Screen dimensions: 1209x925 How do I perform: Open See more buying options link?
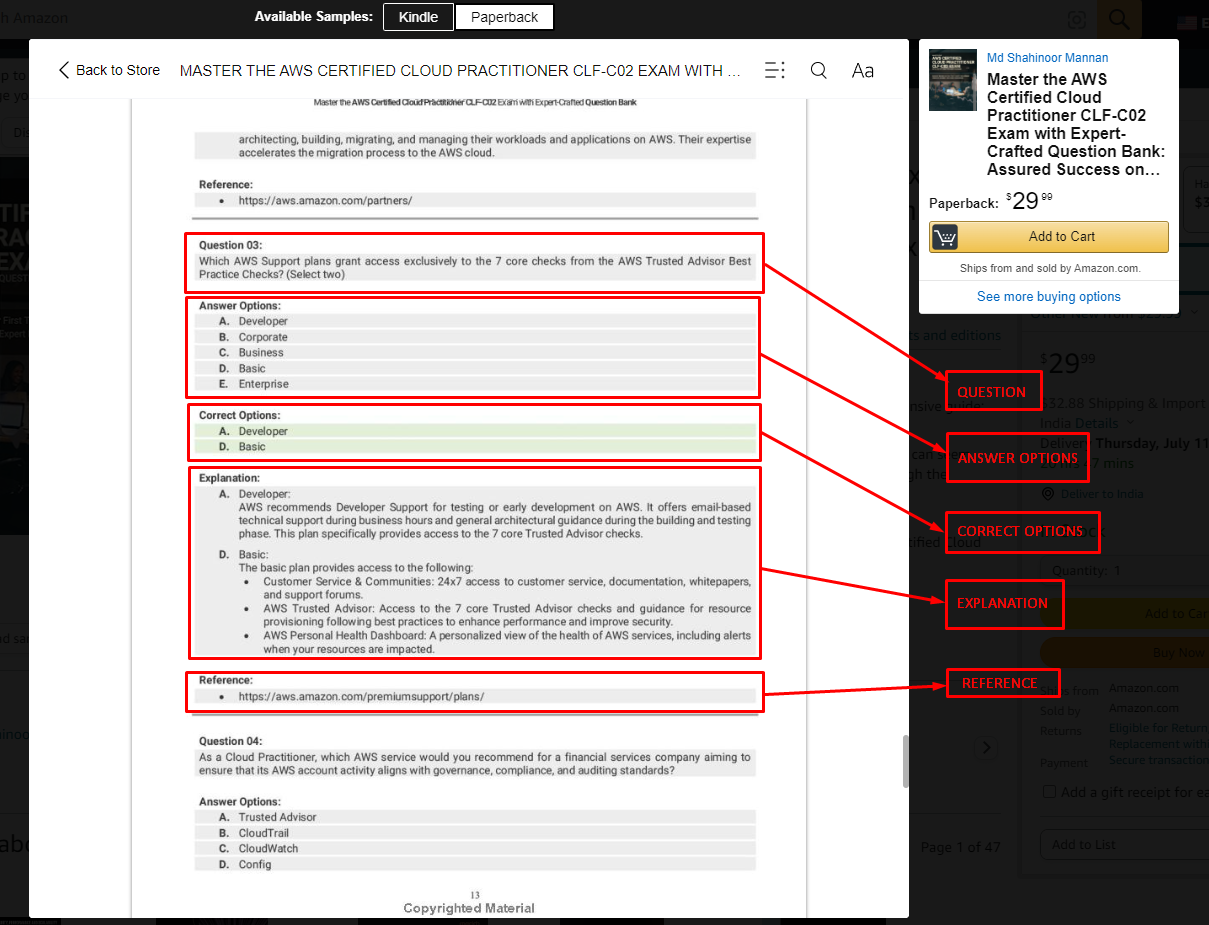pos(1049,297)
